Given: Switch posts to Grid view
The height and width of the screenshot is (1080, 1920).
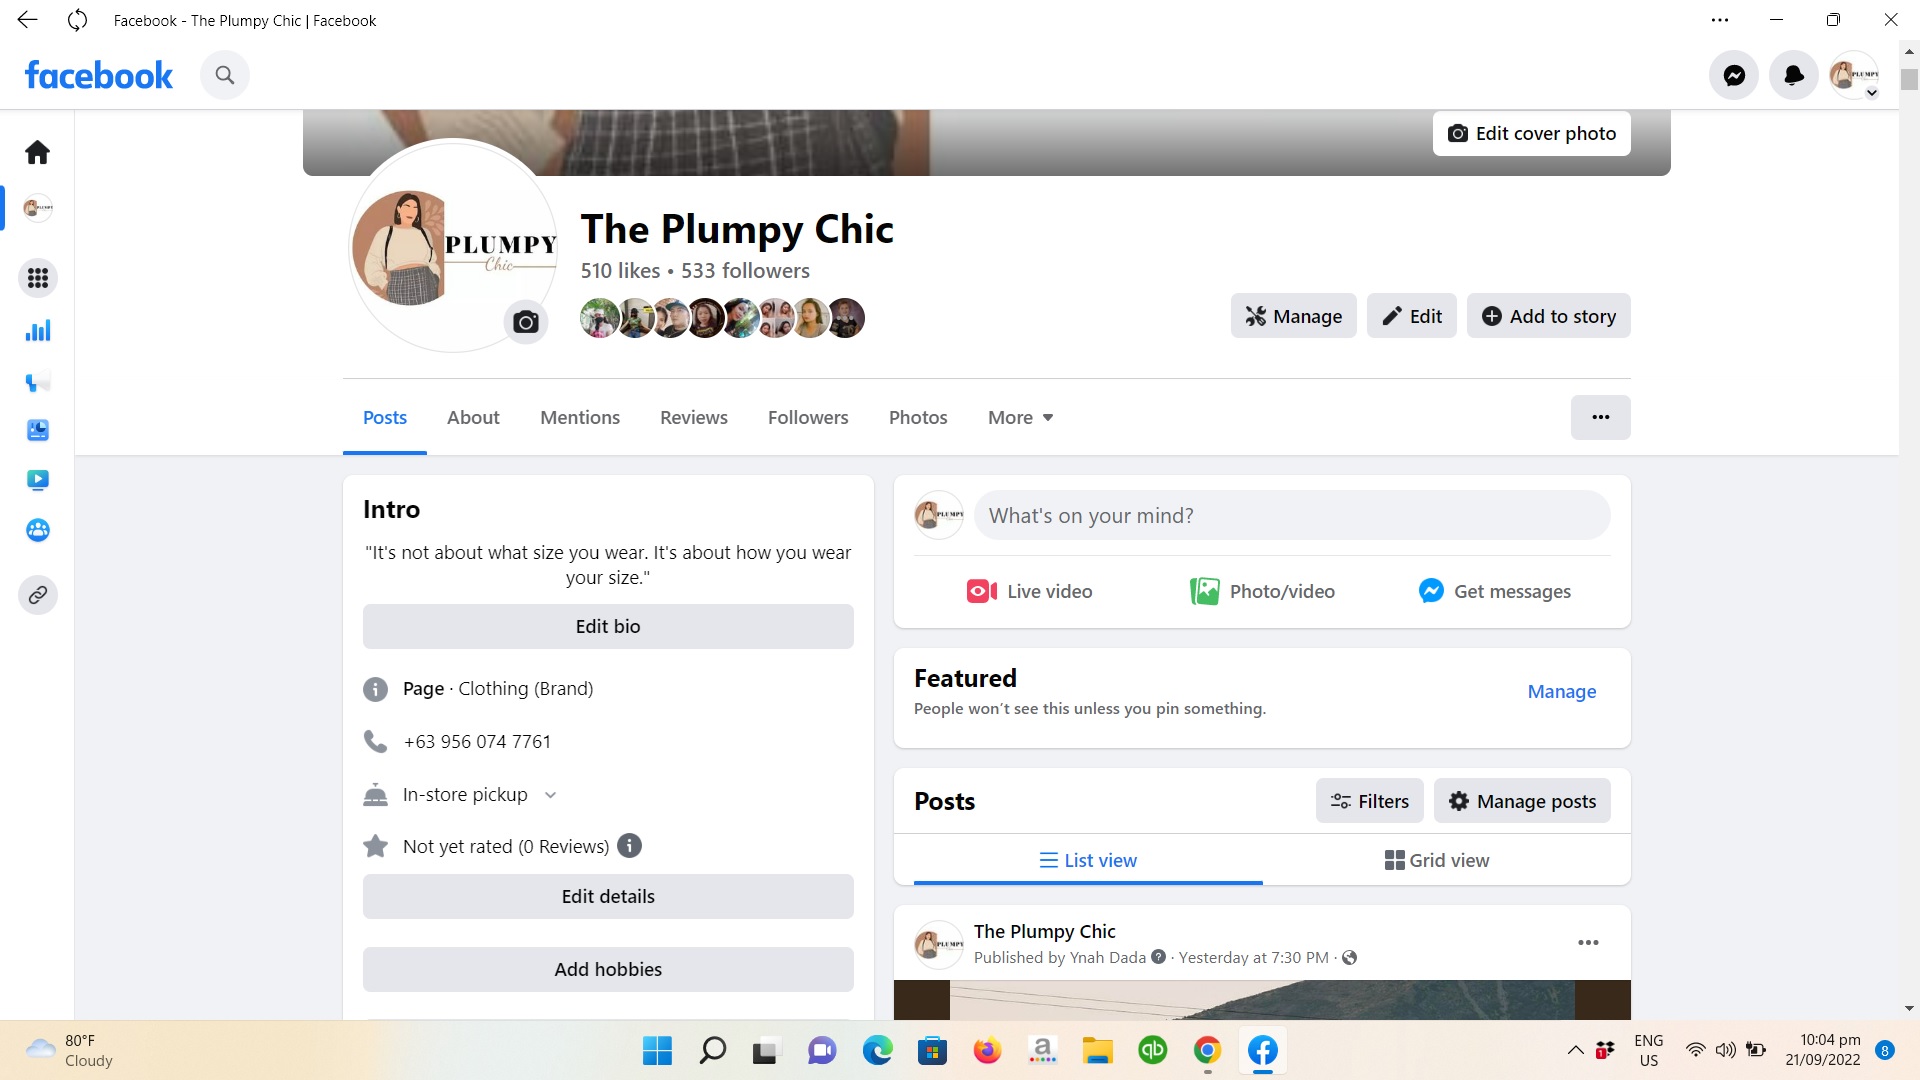Looking at the screenshot, I should coord(1437,860).
